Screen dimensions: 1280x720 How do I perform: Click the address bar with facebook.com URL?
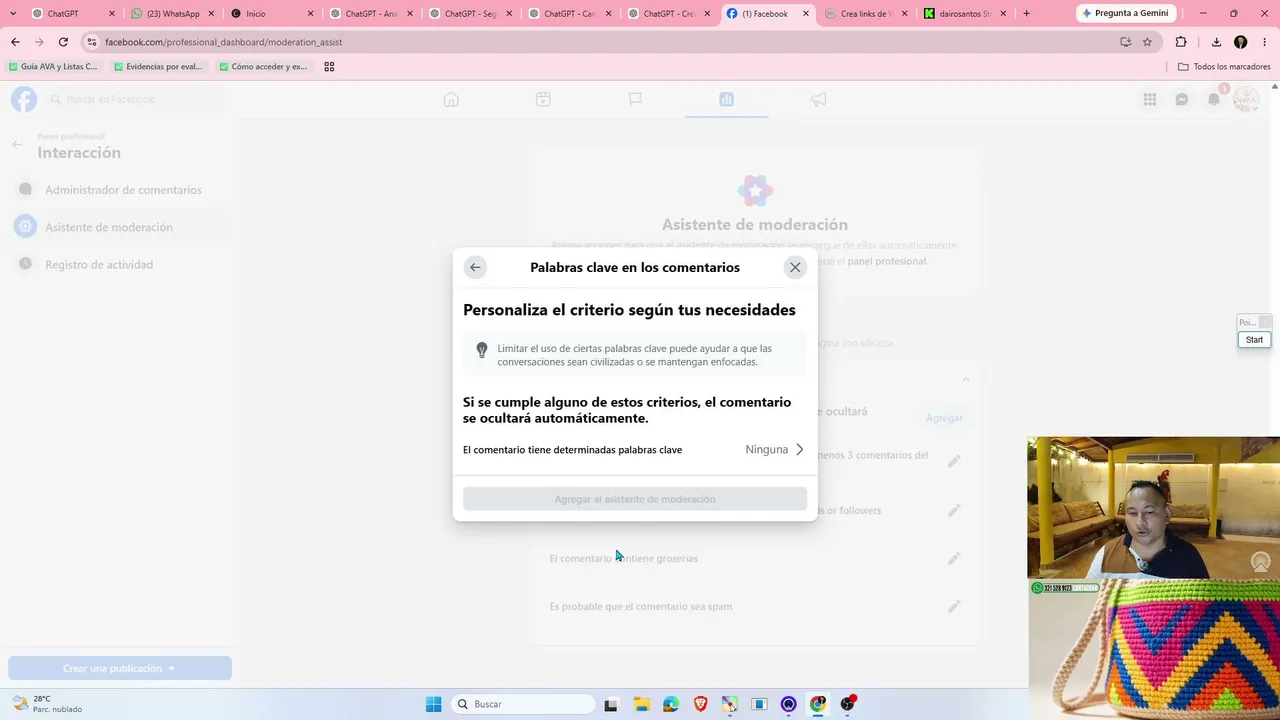(600, 42)
